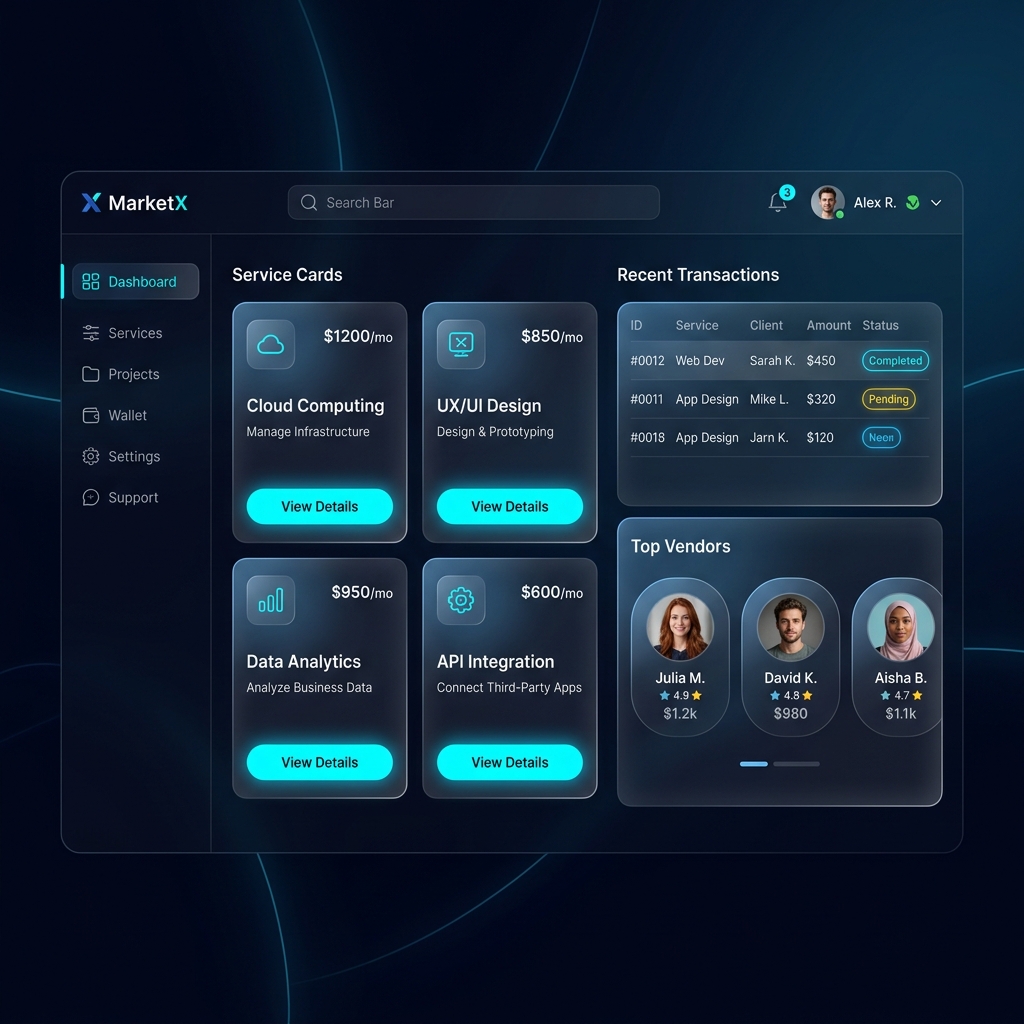
Task: Click the Pending status badge
Action: pos(889,399)
